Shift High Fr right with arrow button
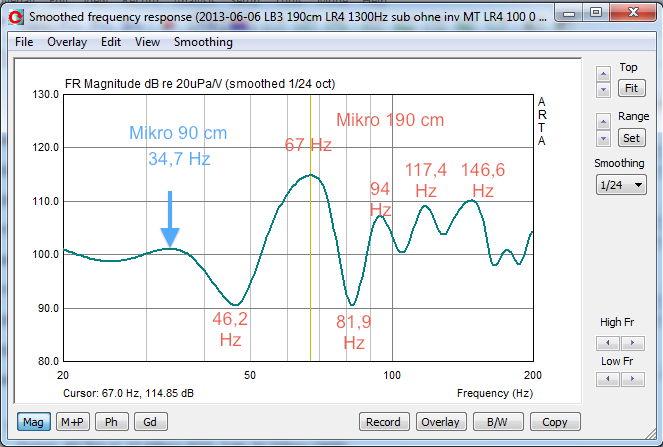Viewport: 663px width, 447px height. pos(628,342)
